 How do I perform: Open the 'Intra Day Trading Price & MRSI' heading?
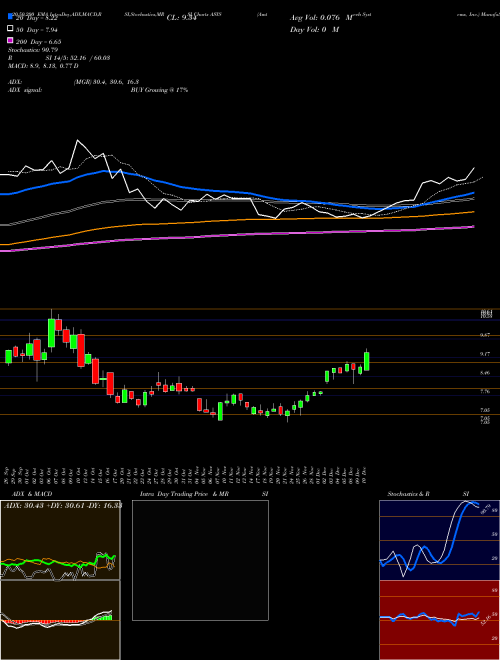coord(204,494)
